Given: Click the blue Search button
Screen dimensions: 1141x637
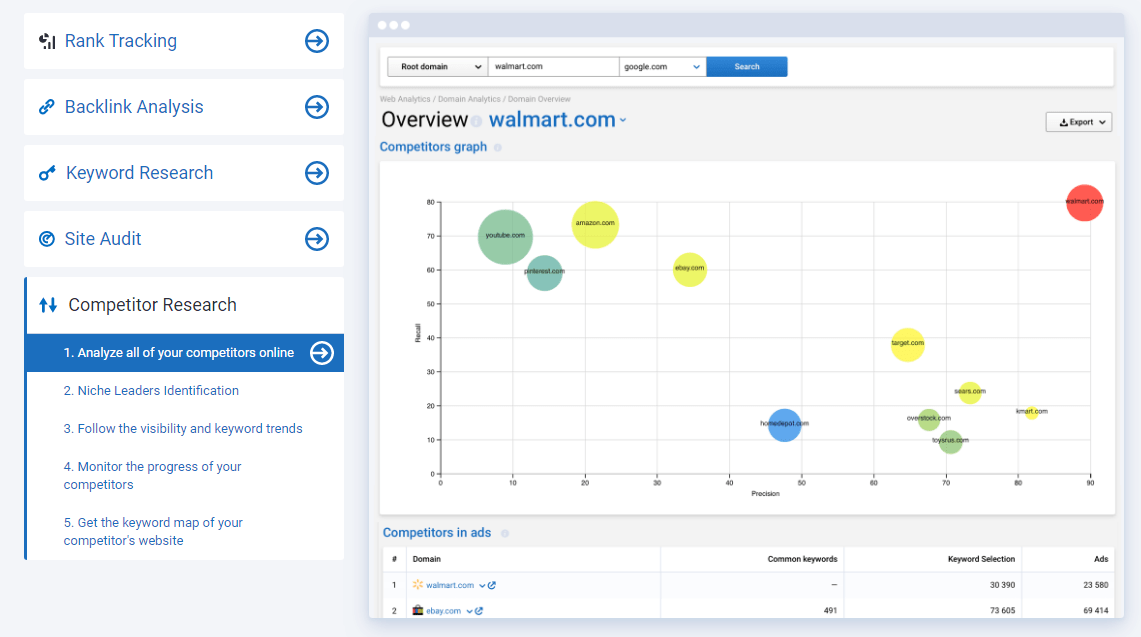Looking at the screenshot, I should click(747, 66).
